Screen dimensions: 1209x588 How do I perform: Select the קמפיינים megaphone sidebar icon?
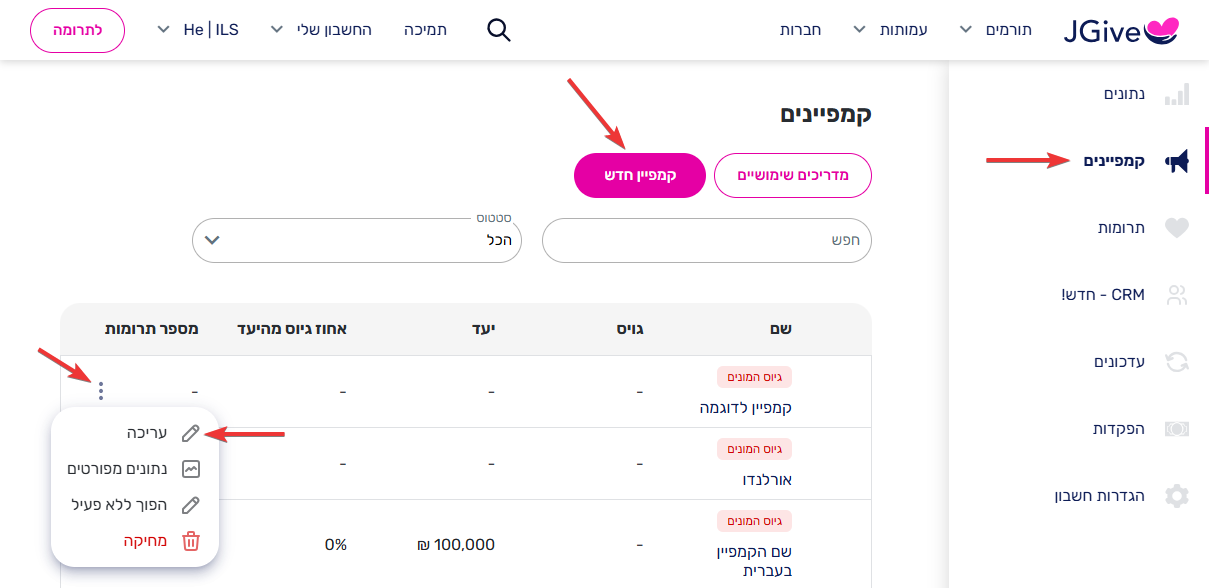coord(1178,161)
